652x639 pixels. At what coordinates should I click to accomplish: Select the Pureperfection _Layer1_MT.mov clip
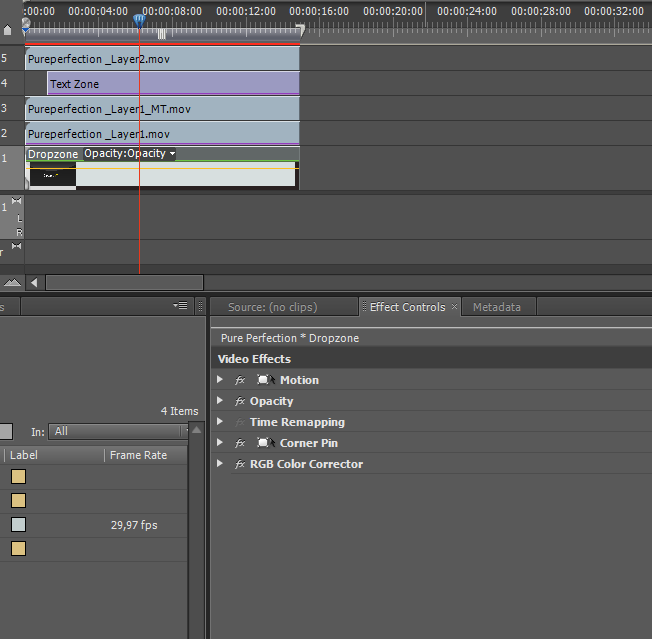click(162, 109)
